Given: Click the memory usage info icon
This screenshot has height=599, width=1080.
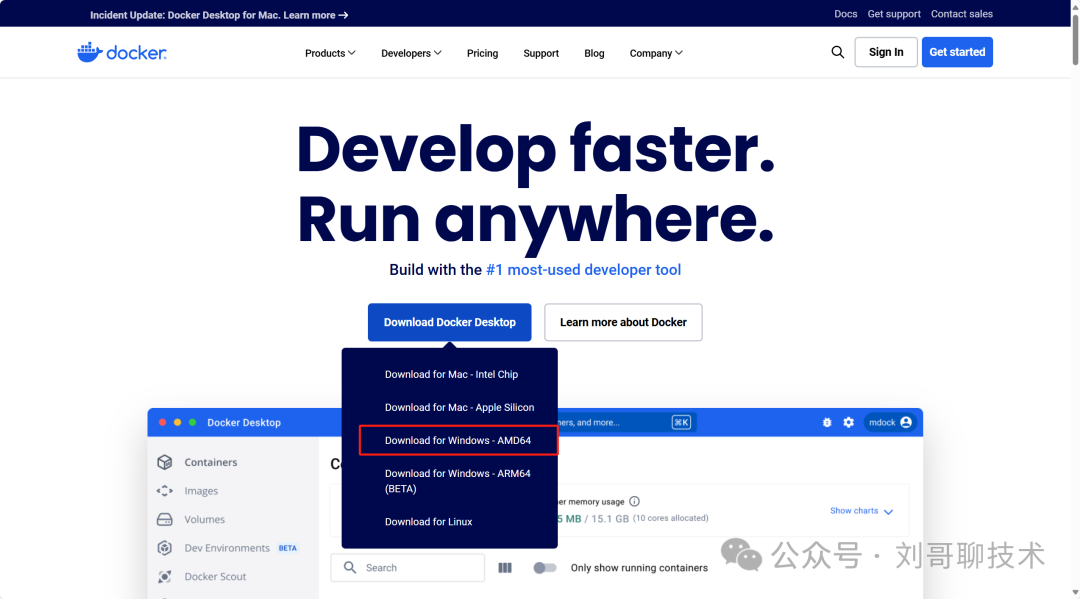Looking at the screenshot, I should [634, 501].
